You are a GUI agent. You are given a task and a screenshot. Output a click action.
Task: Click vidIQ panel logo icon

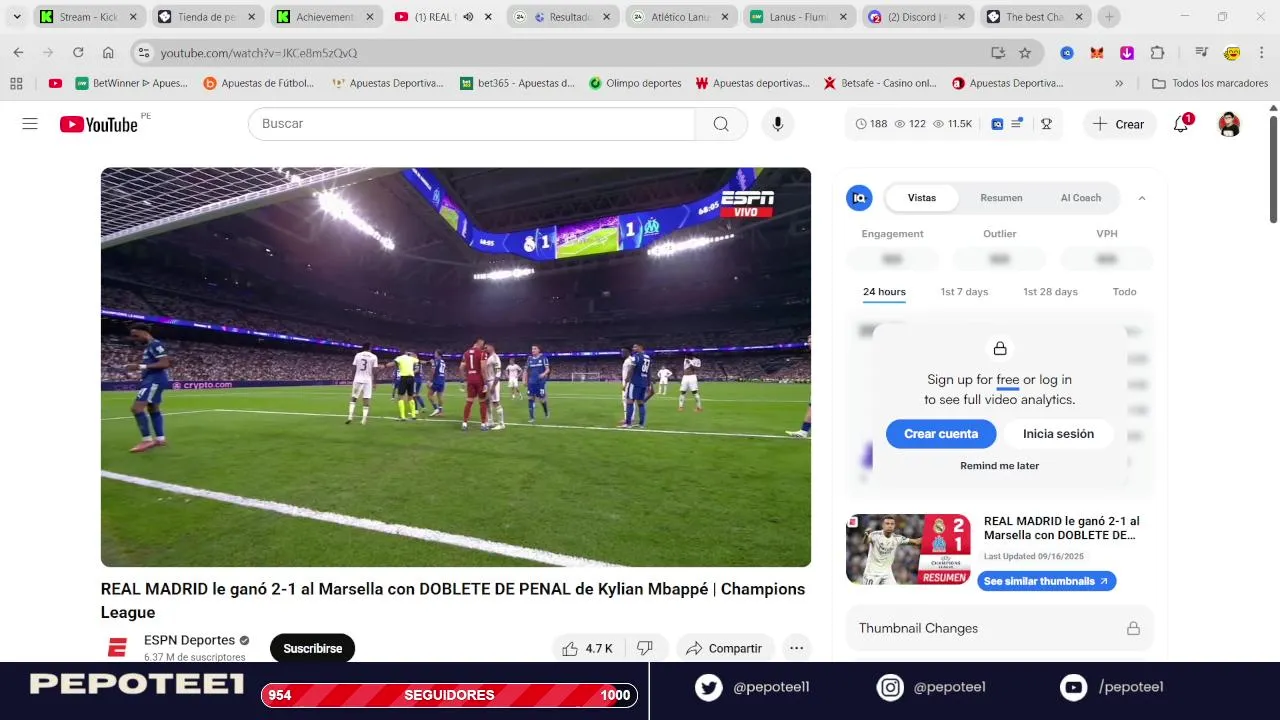[859, 198]
